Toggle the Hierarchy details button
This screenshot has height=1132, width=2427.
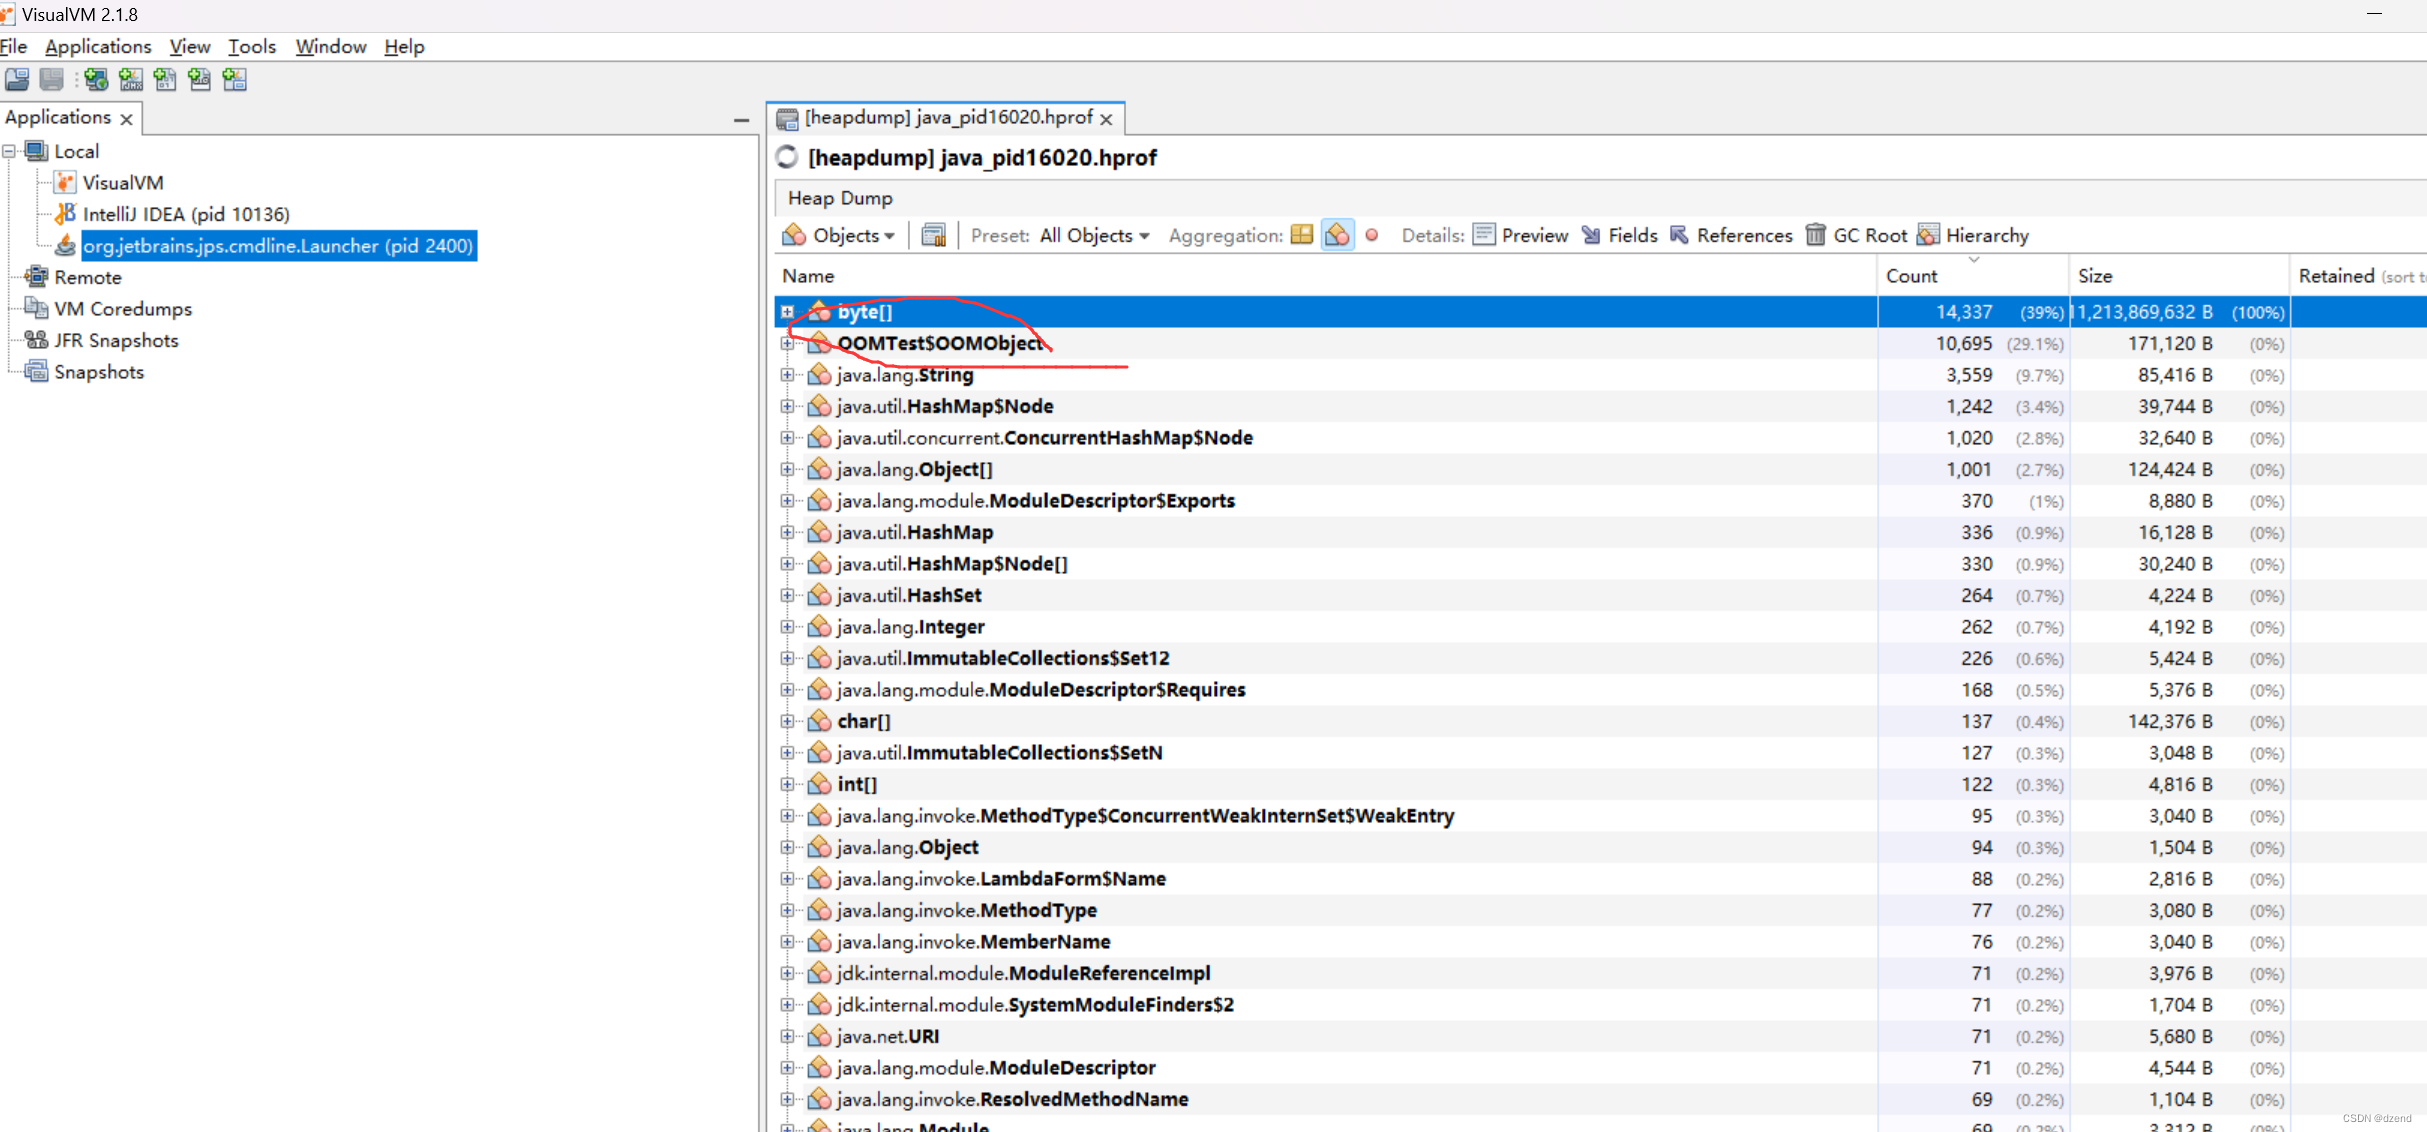point(1974,235)
